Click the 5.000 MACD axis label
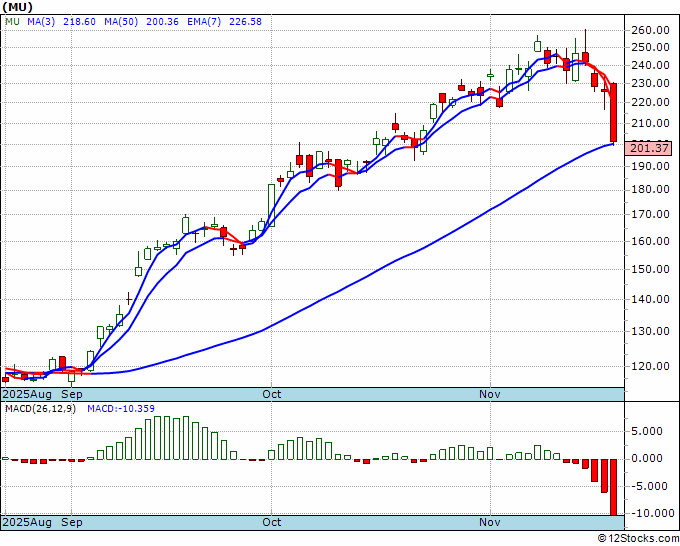 [647, 432]
